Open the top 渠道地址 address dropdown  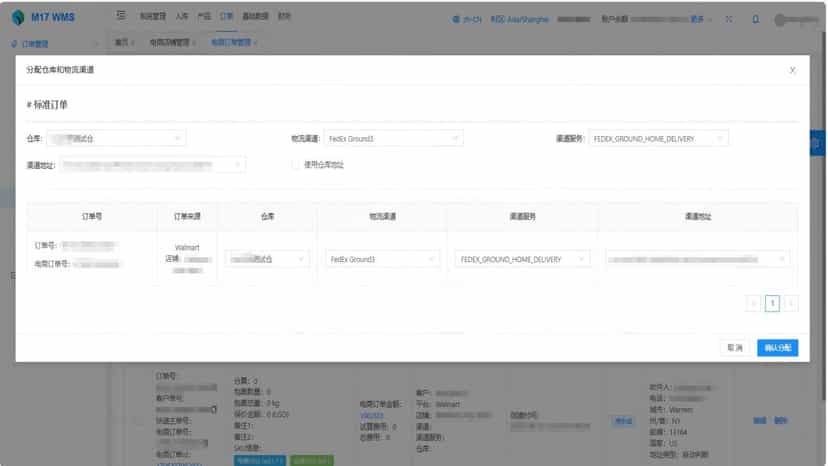point(152,165)
